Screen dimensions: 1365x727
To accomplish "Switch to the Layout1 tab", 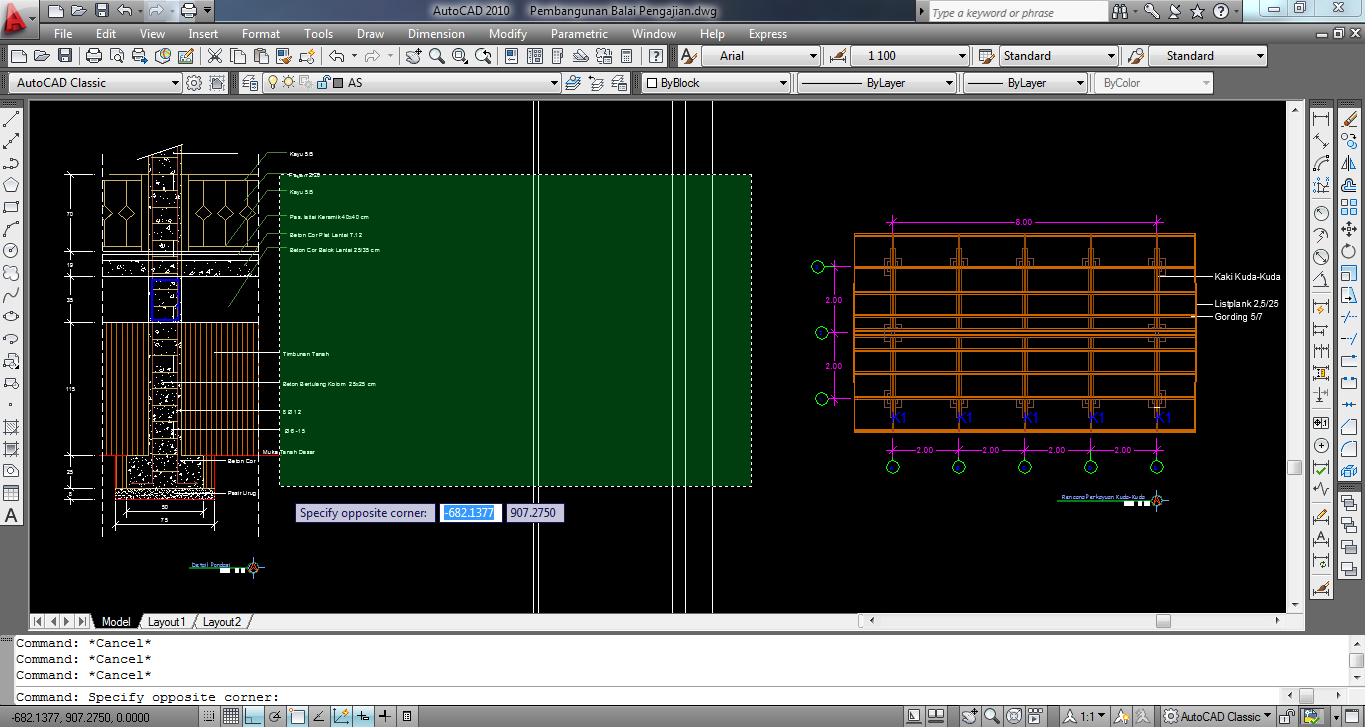I will click(x=167, y=622).
